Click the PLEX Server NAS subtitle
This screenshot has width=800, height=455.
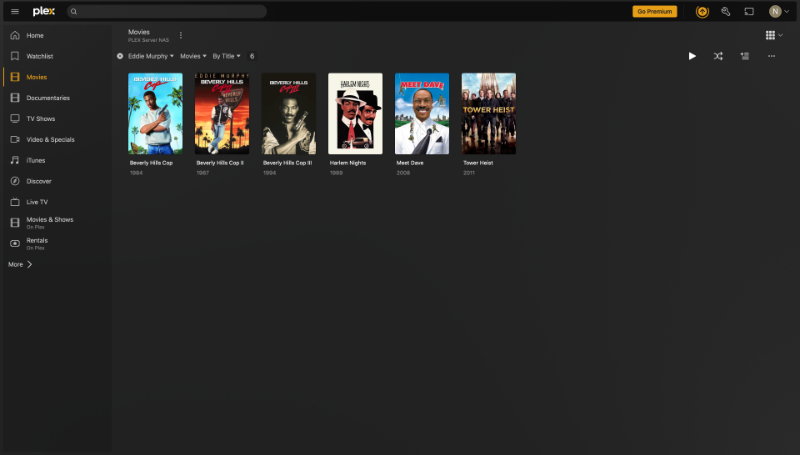point(148,40)
